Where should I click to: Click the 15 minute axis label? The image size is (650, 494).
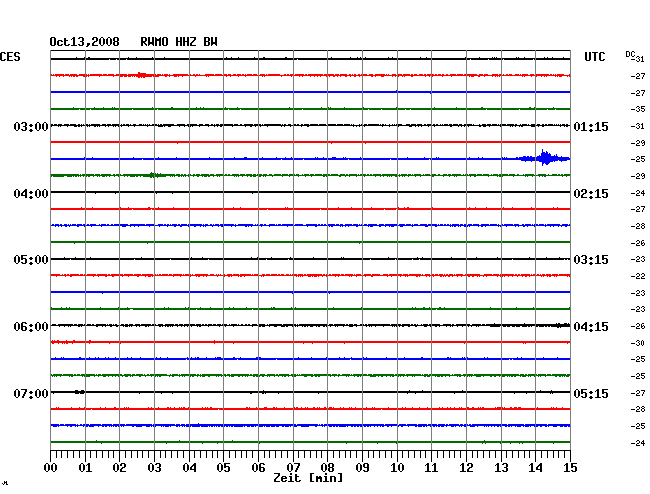coord(570,467)
